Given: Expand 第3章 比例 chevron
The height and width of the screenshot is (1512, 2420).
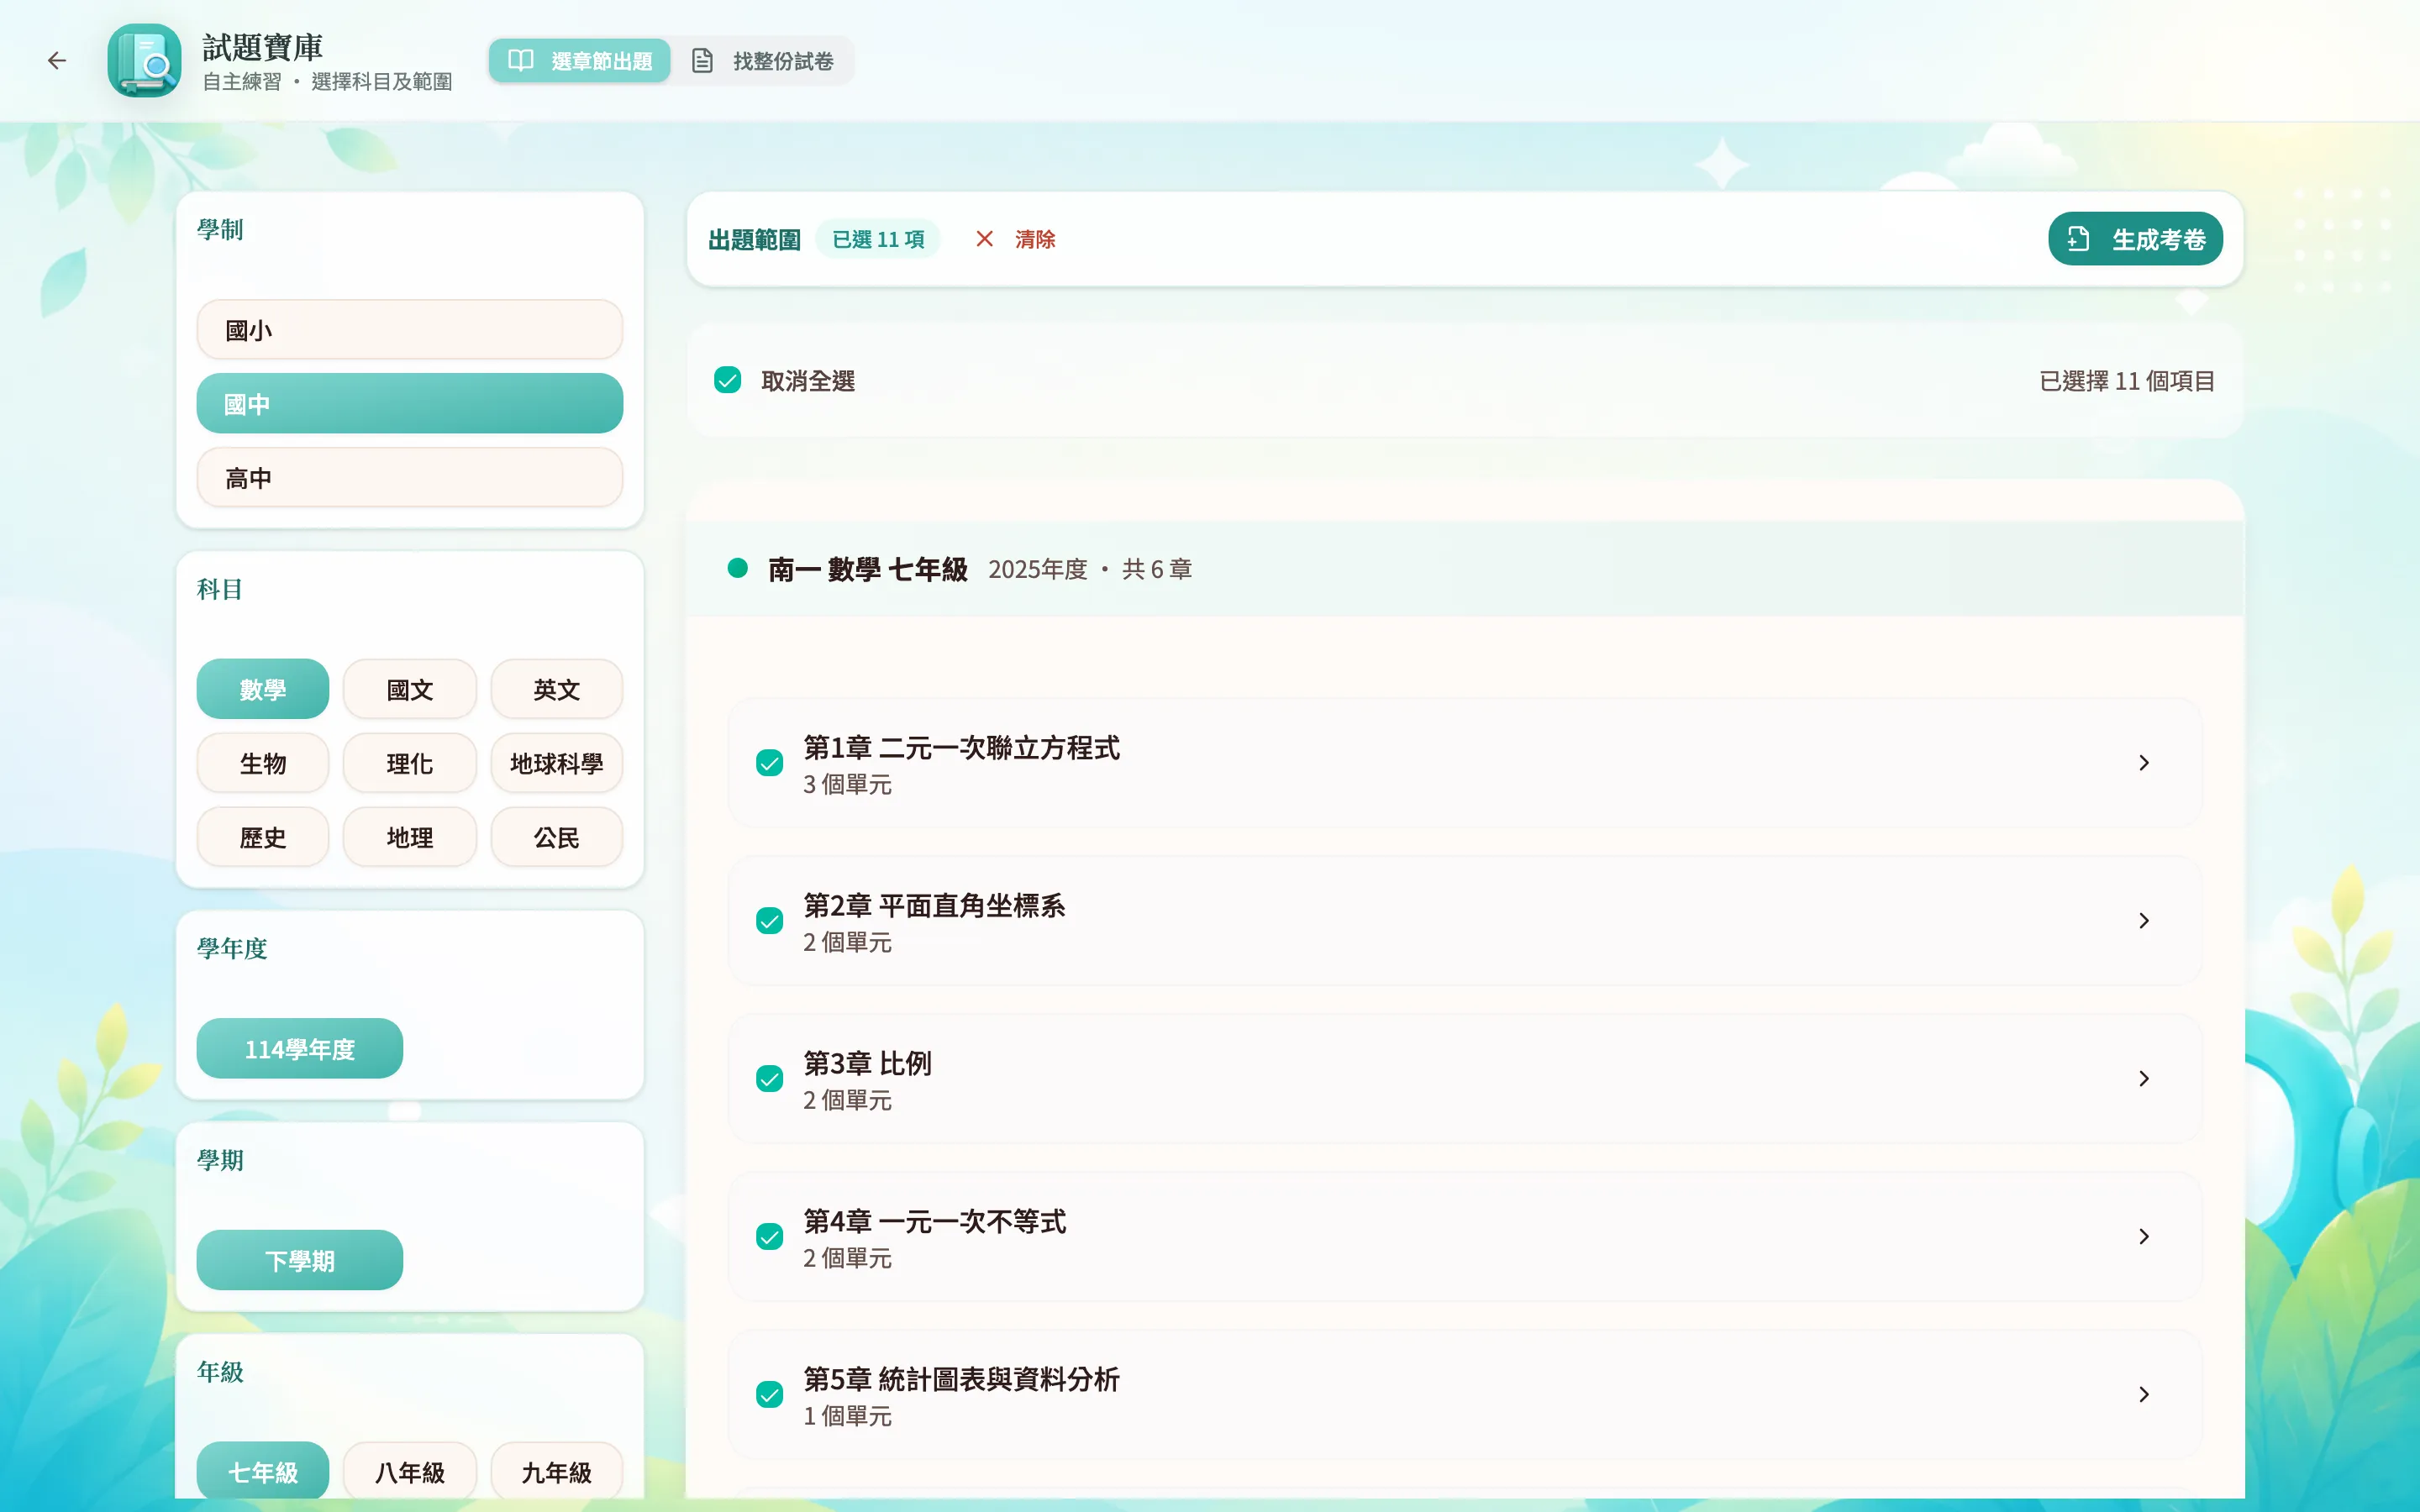Looking at the screenshot, I should (2144, 1079).
